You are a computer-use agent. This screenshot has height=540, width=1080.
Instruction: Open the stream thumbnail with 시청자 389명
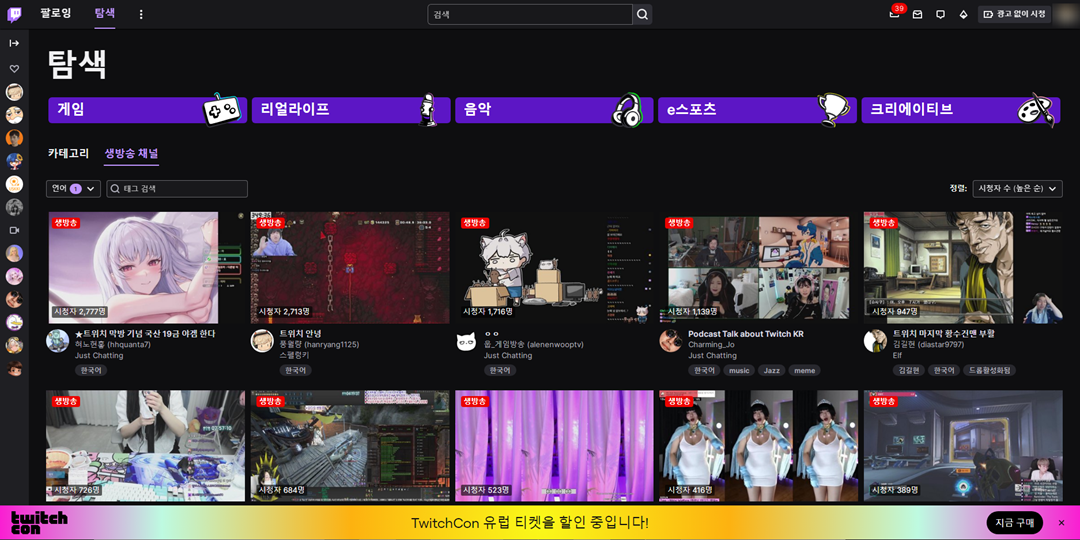[x=963, y=446]
